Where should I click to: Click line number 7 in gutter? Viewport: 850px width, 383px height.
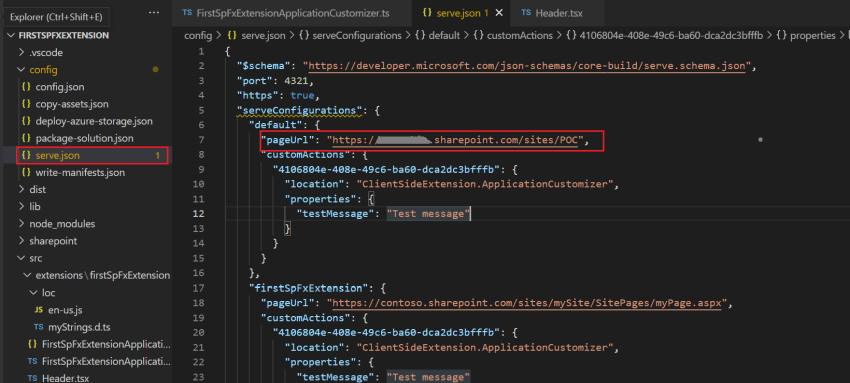pyautogui.click(x=202, y=140)
